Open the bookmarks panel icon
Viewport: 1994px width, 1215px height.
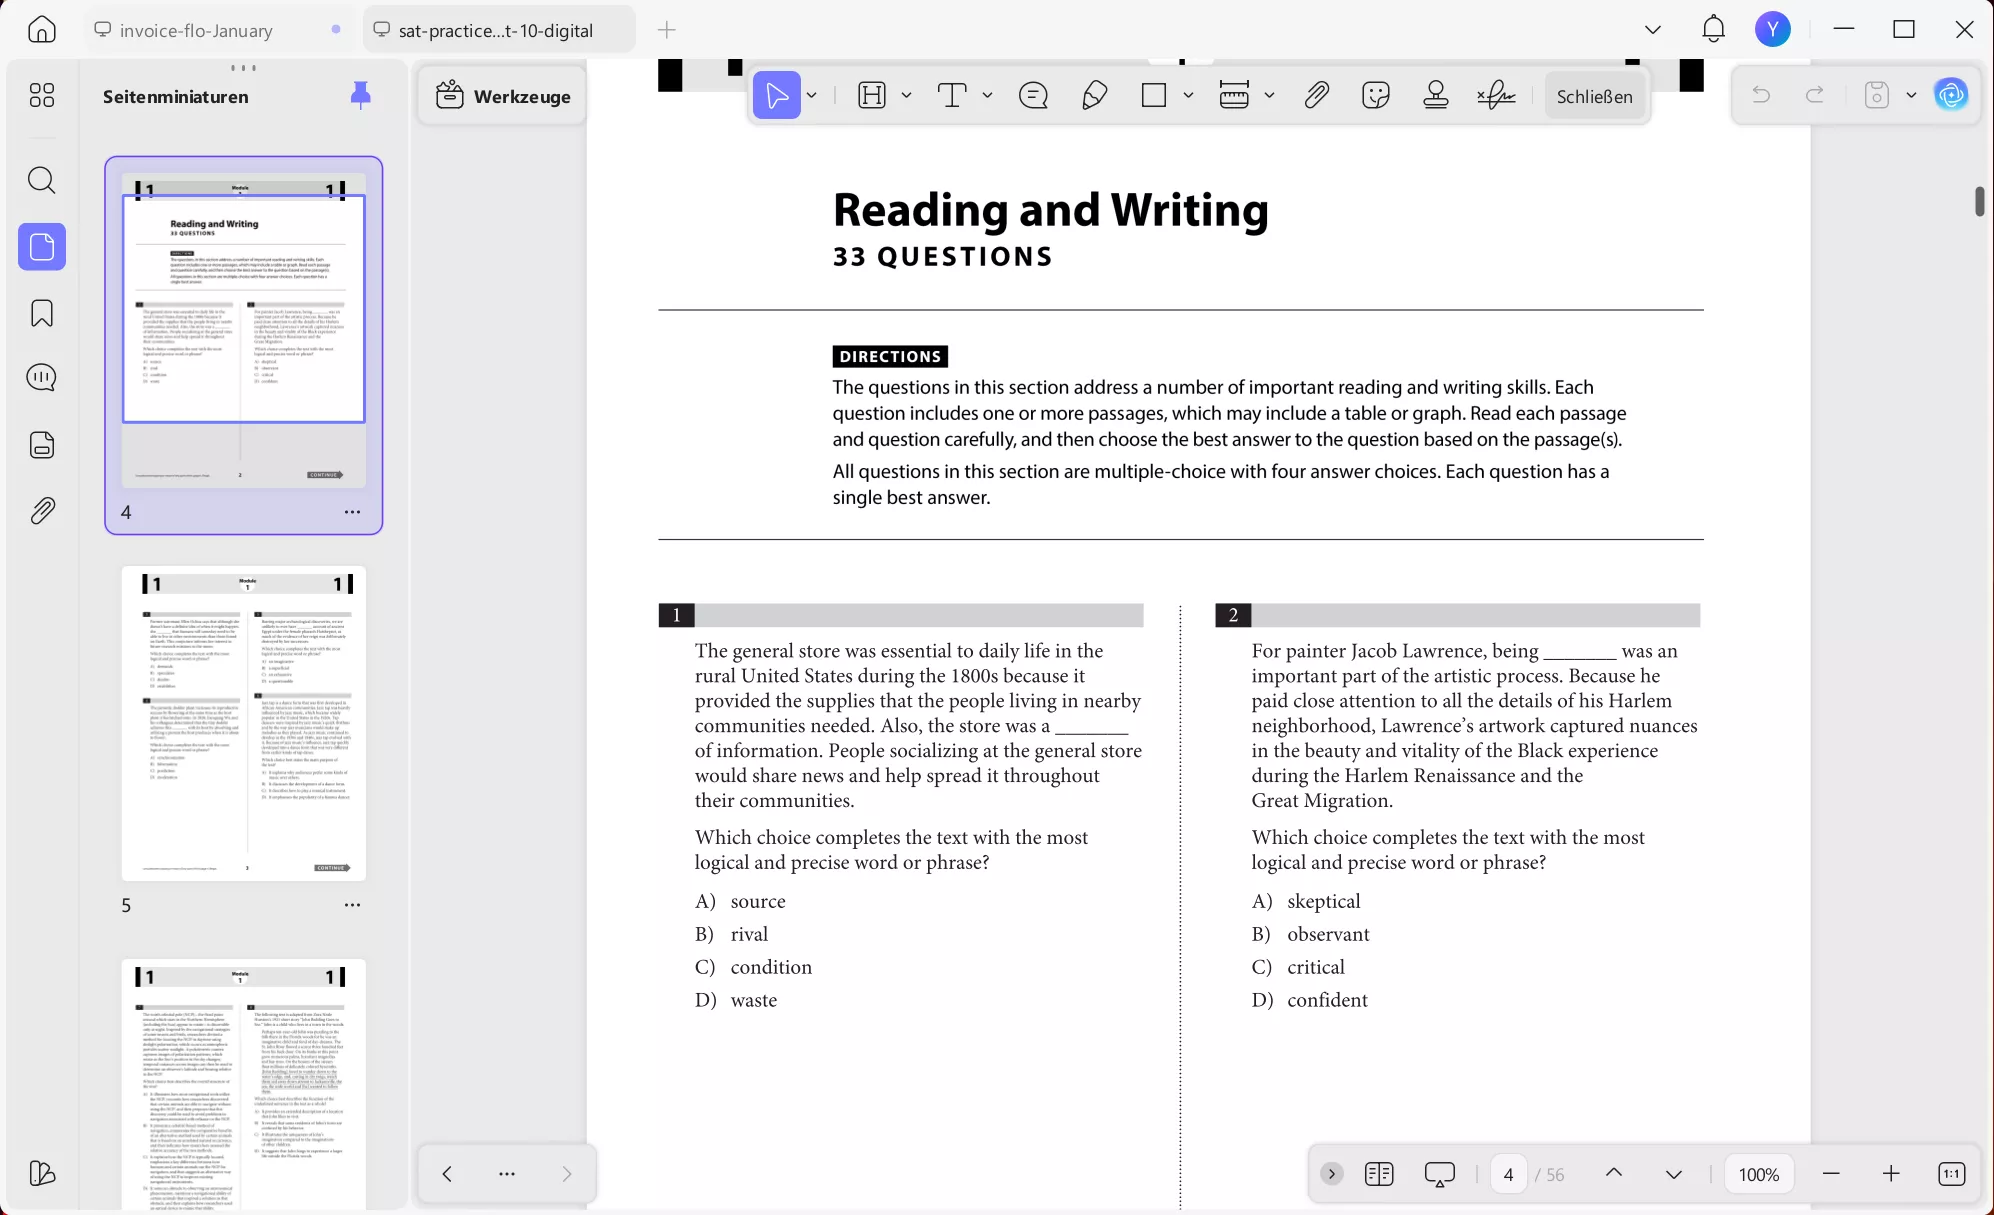(x=41, y=313)
